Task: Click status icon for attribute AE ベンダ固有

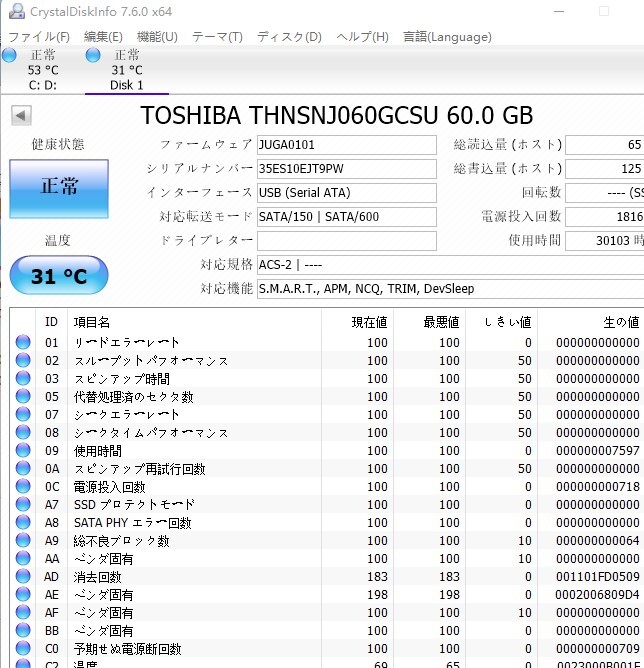Action: tap(23, 594)
